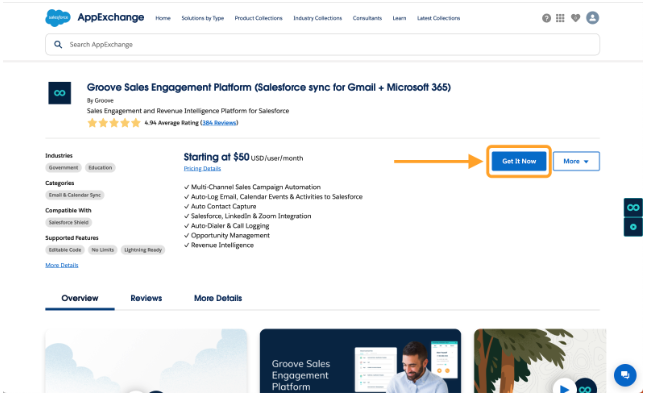Click the Groove infinity side panel icon
653x398 pixels.
[633, 207]
